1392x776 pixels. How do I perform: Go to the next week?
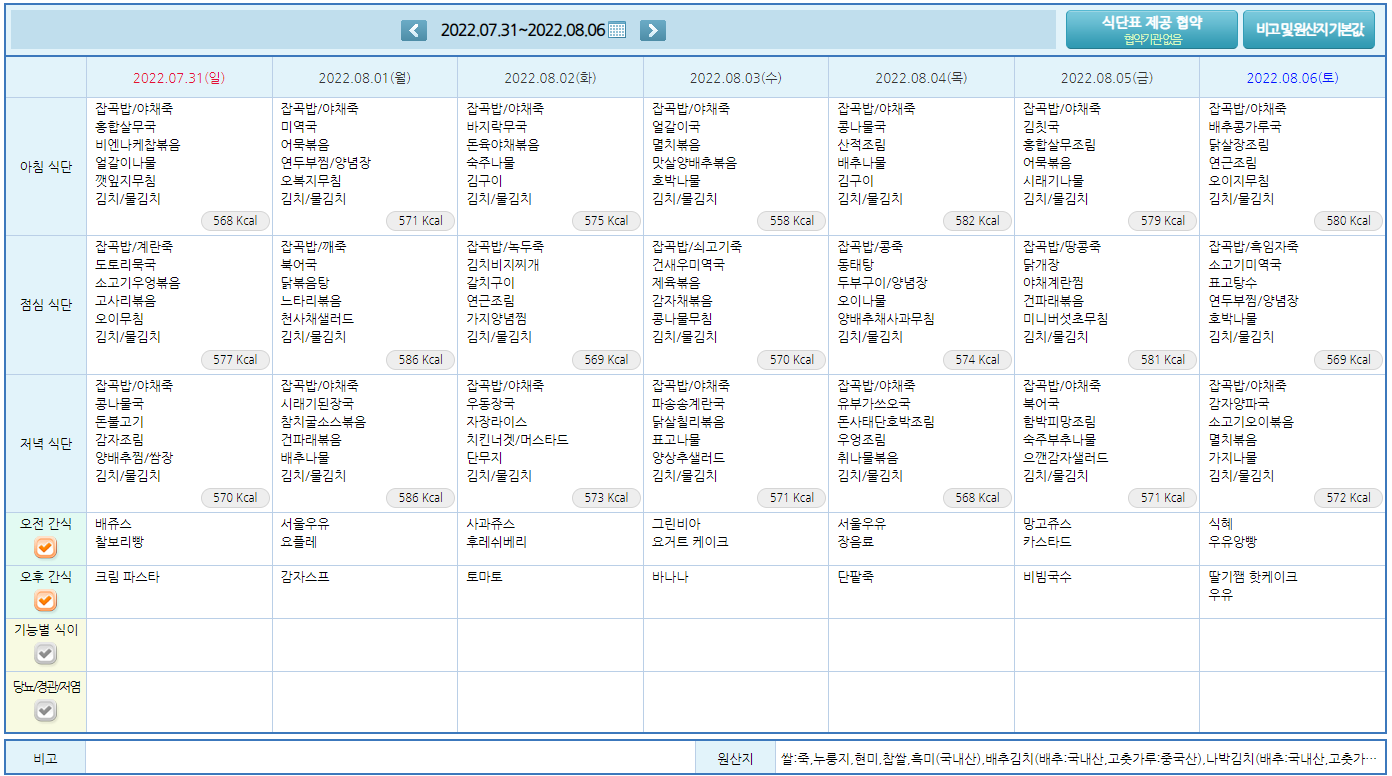(x=652, y=30)
